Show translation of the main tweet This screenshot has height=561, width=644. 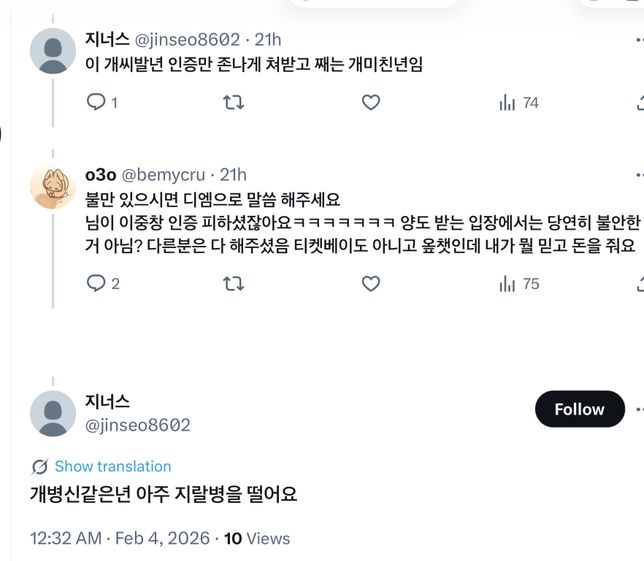pos(112,466)
